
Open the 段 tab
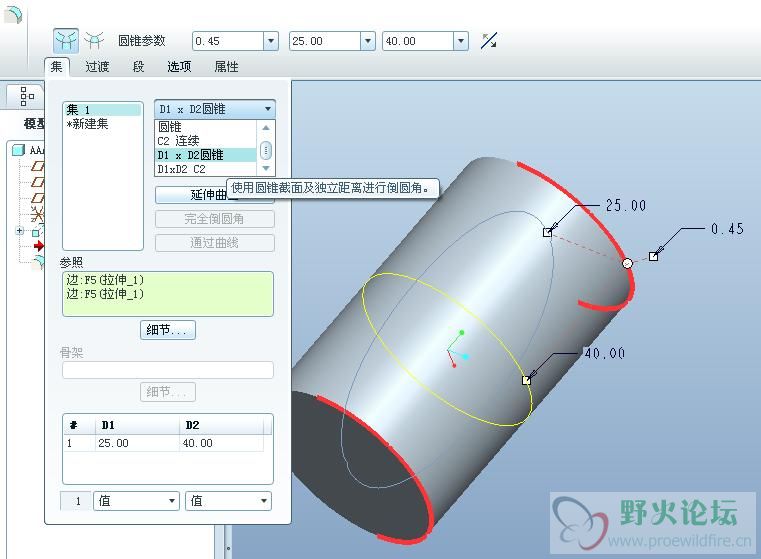click(138, 66)
